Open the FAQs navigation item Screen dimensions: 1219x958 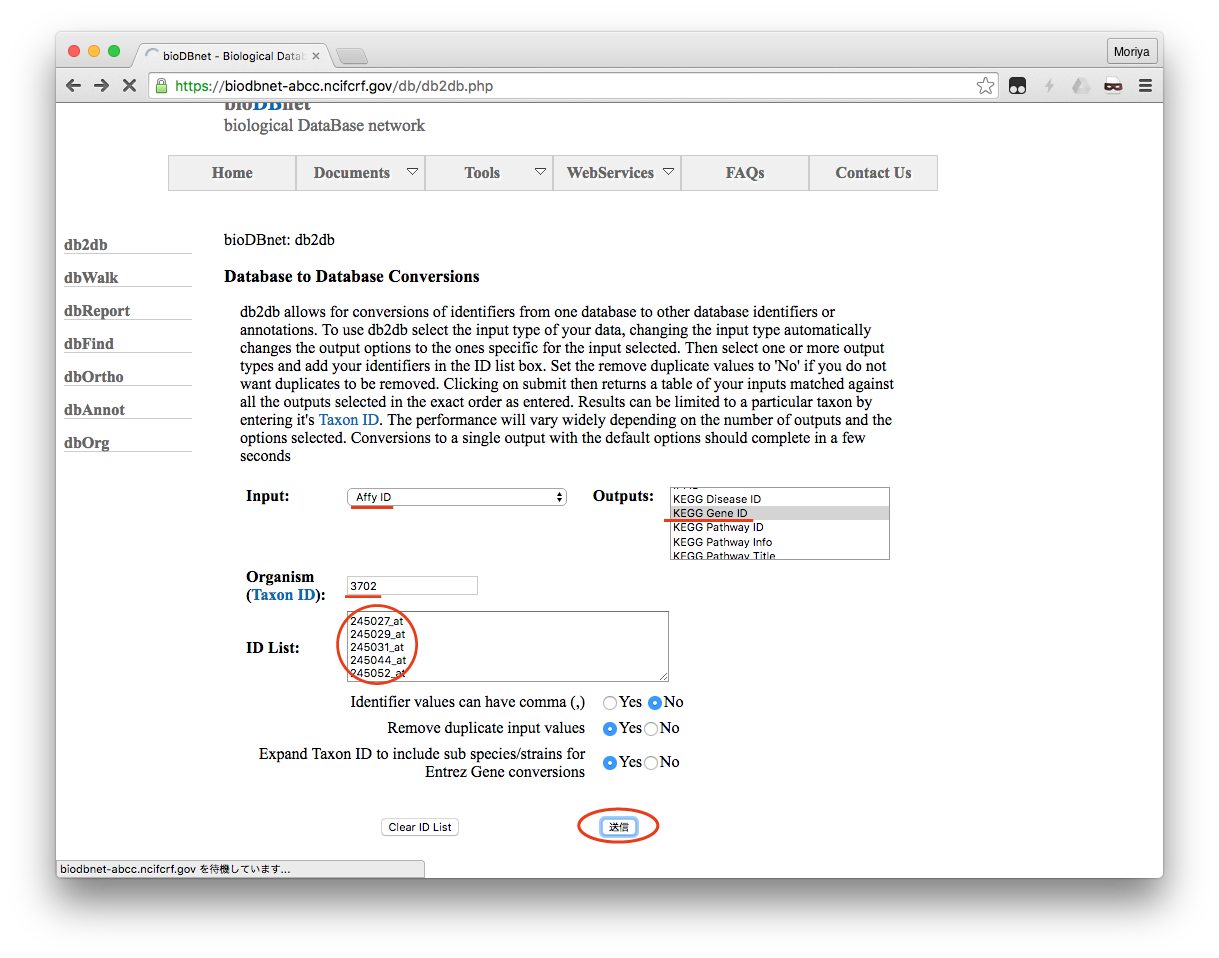click(745, 173)
